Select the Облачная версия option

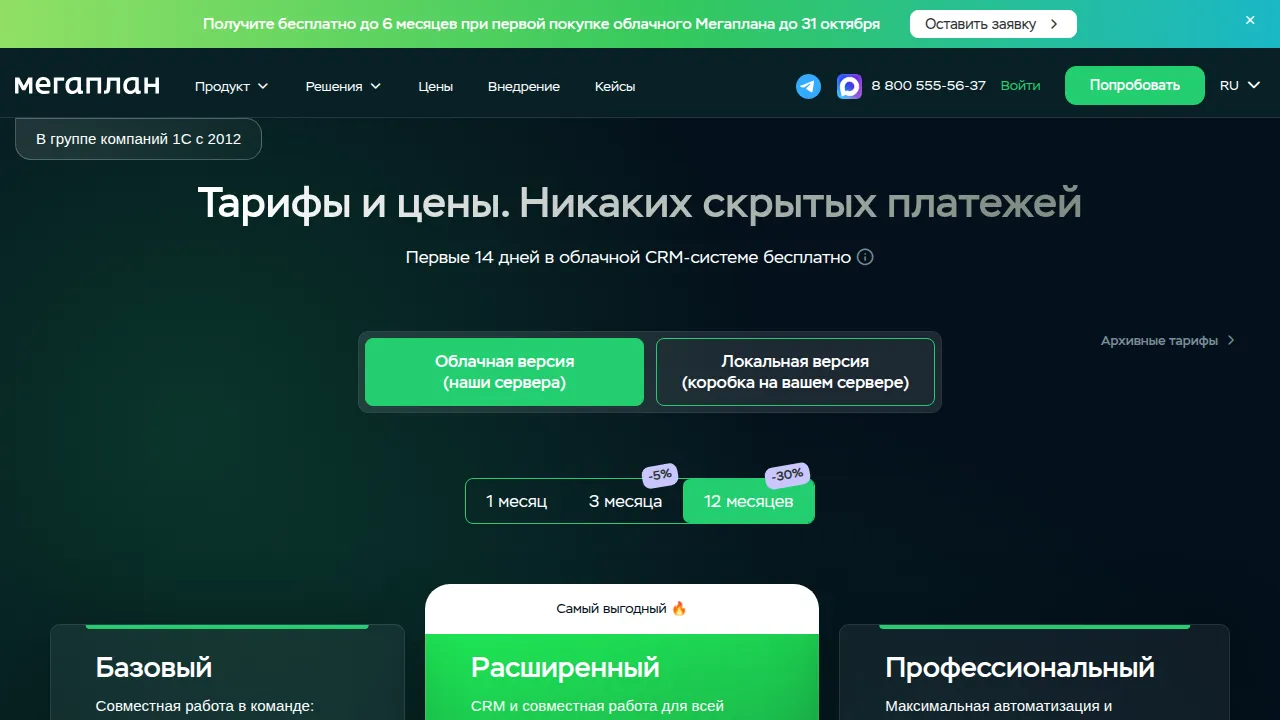[504, 372]
